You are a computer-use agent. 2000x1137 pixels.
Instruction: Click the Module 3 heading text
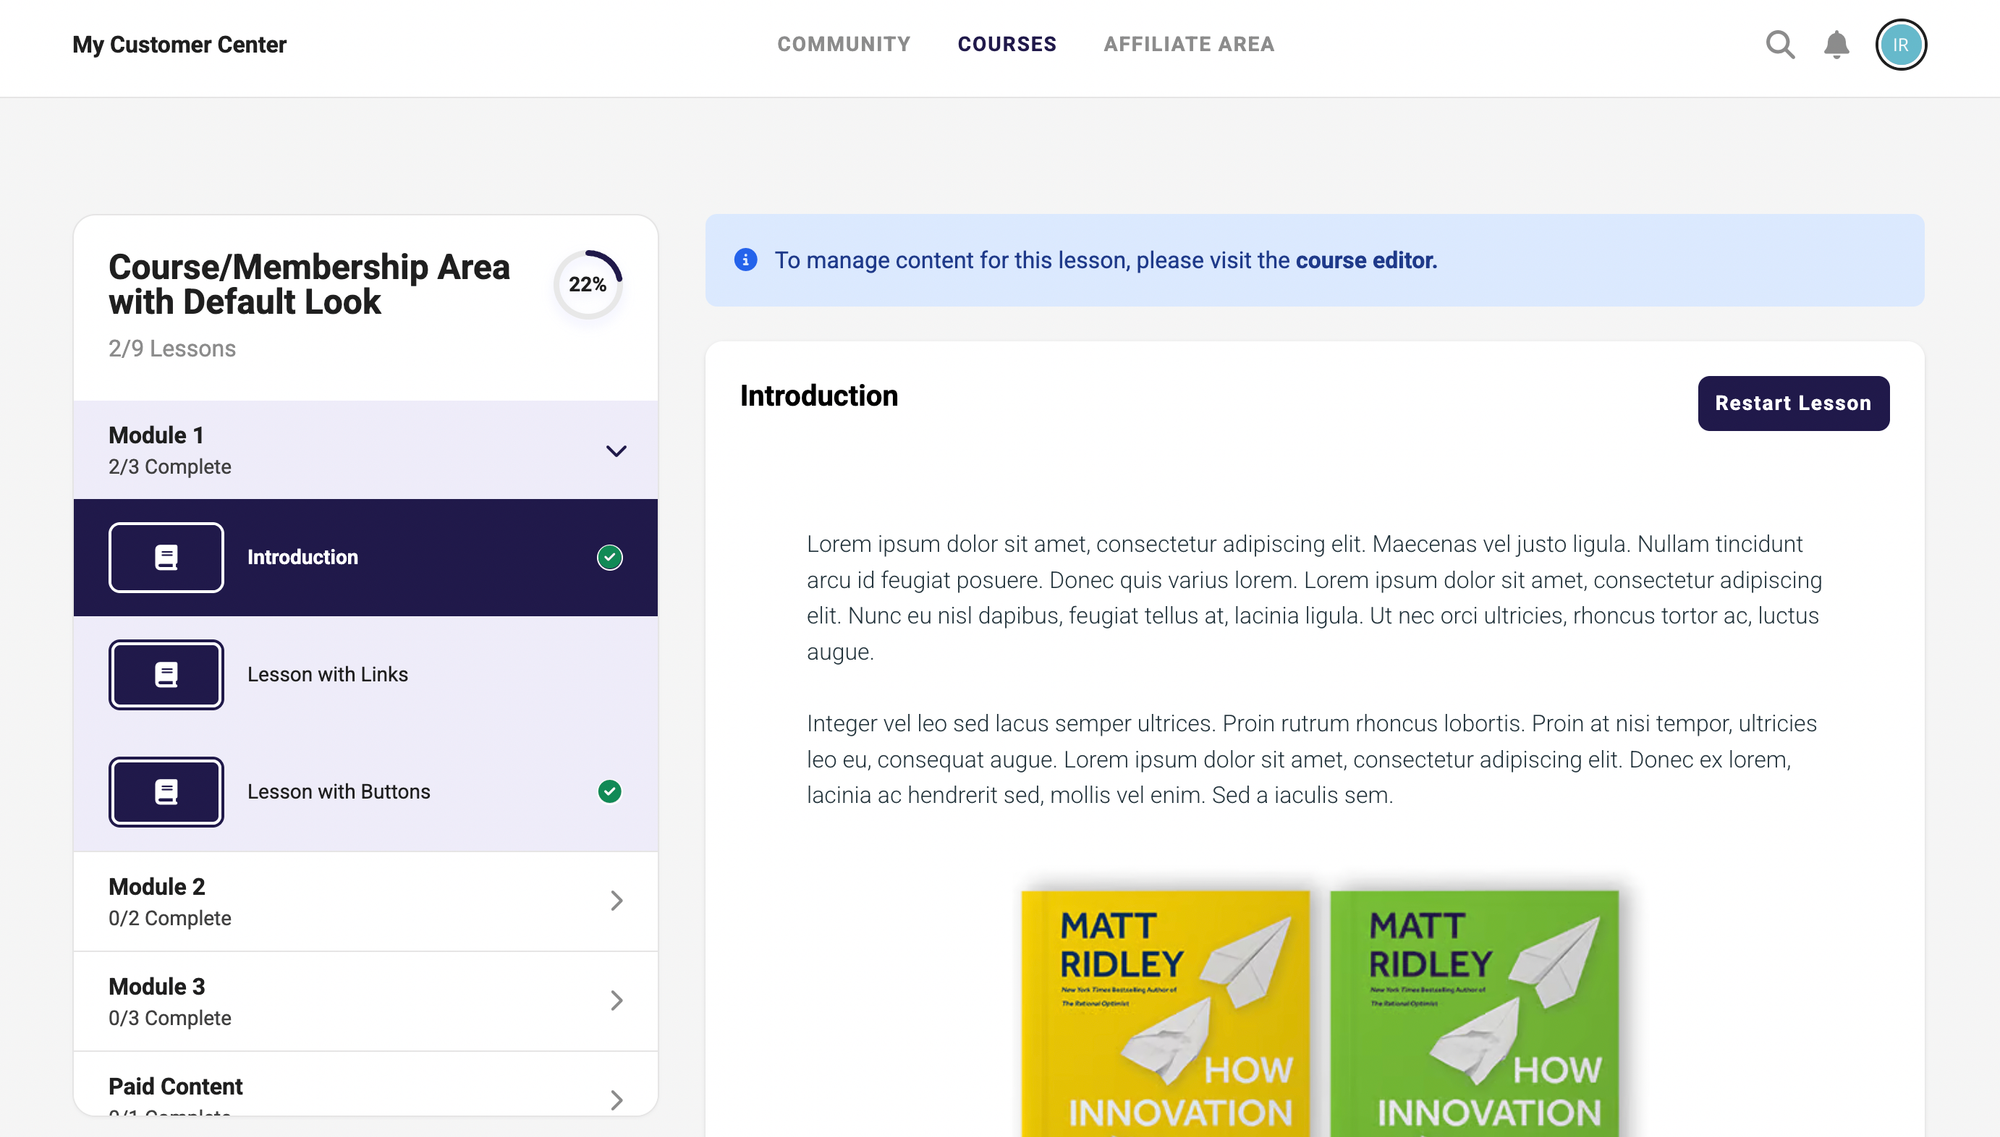point(157,987)
